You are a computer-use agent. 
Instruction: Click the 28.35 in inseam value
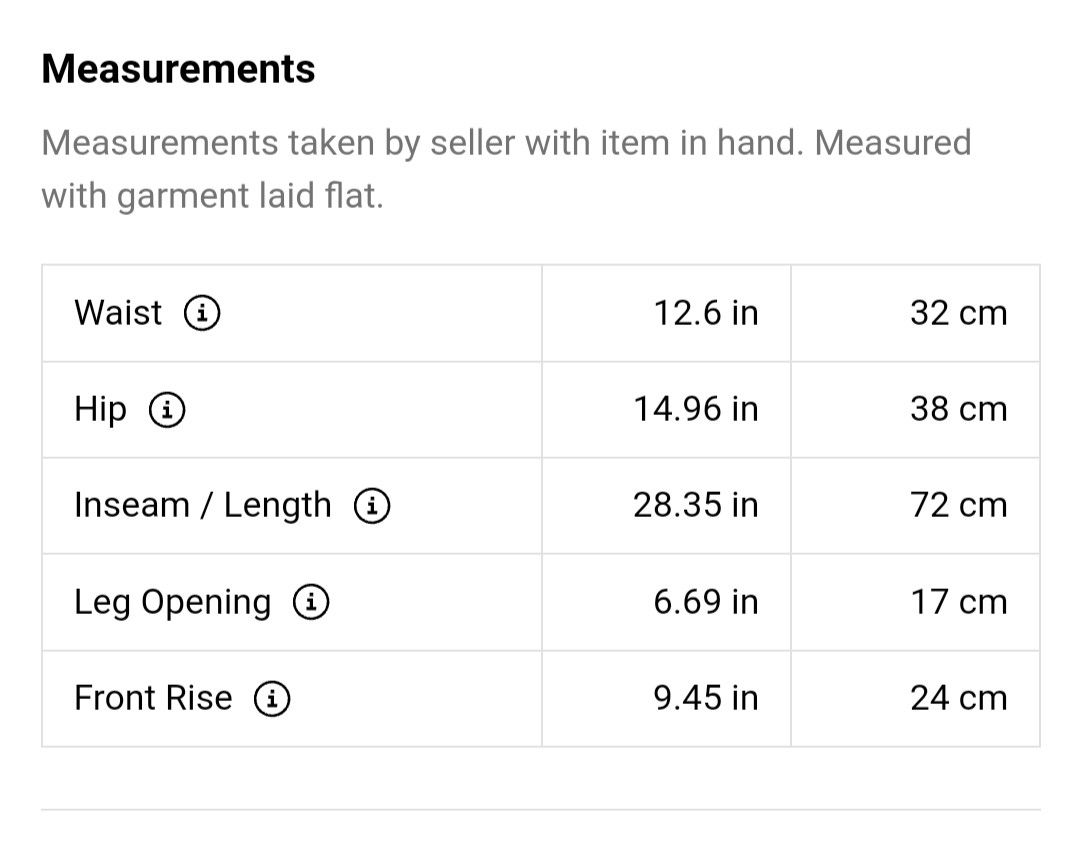coord(696,505)
